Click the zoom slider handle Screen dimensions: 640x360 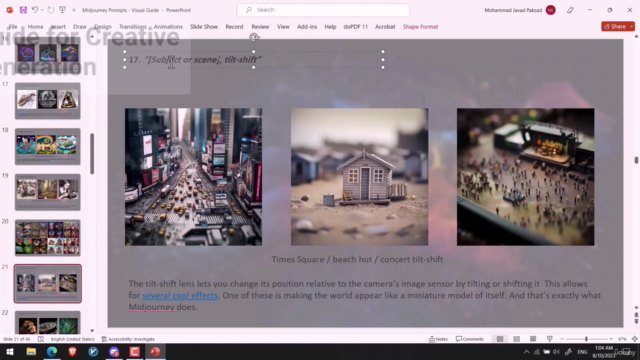586,339
